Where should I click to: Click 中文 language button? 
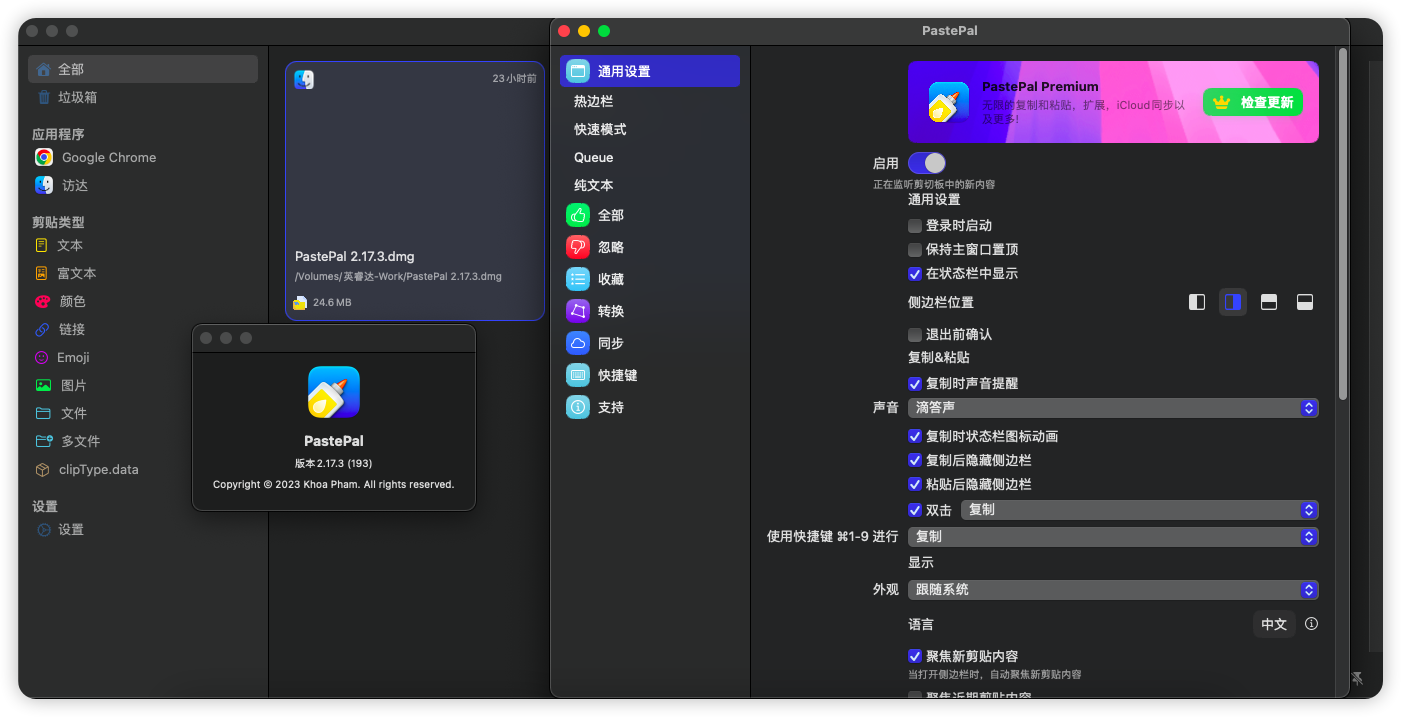click(x=1274, y=624)
